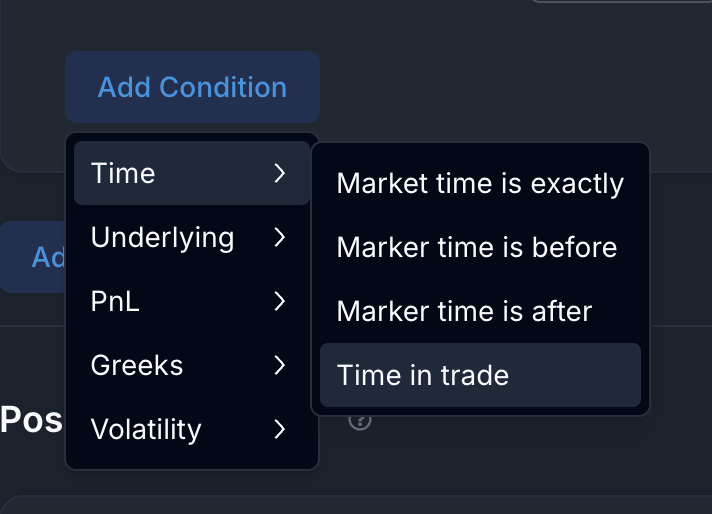This screenshot has height=514, width=712.
Task: Open the Underlying condition category
Action: [x=162, y=238]
